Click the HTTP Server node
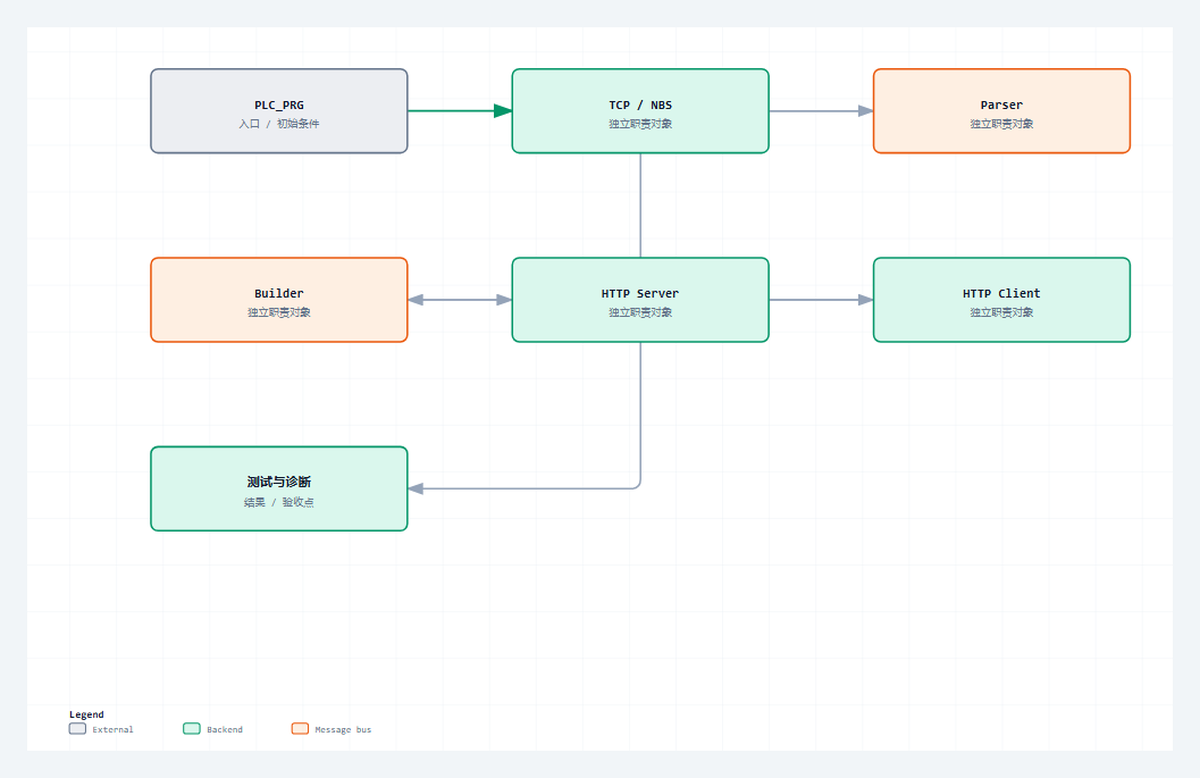Image resolution: width=1200 pixels, height=778 pixels. point(640,300)
